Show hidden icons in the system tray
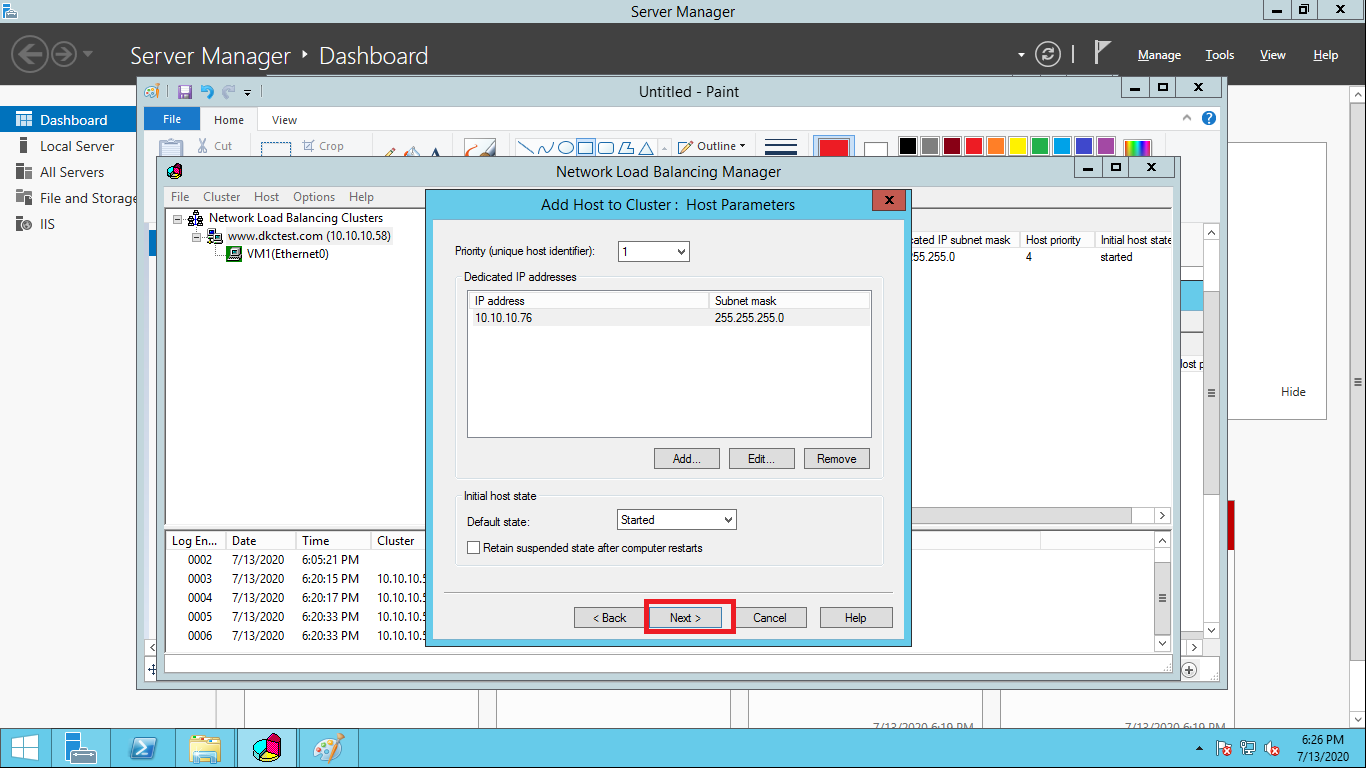Image resolution: width=1366 pixels, height=768 pixels. click(x=1197, y=748)
